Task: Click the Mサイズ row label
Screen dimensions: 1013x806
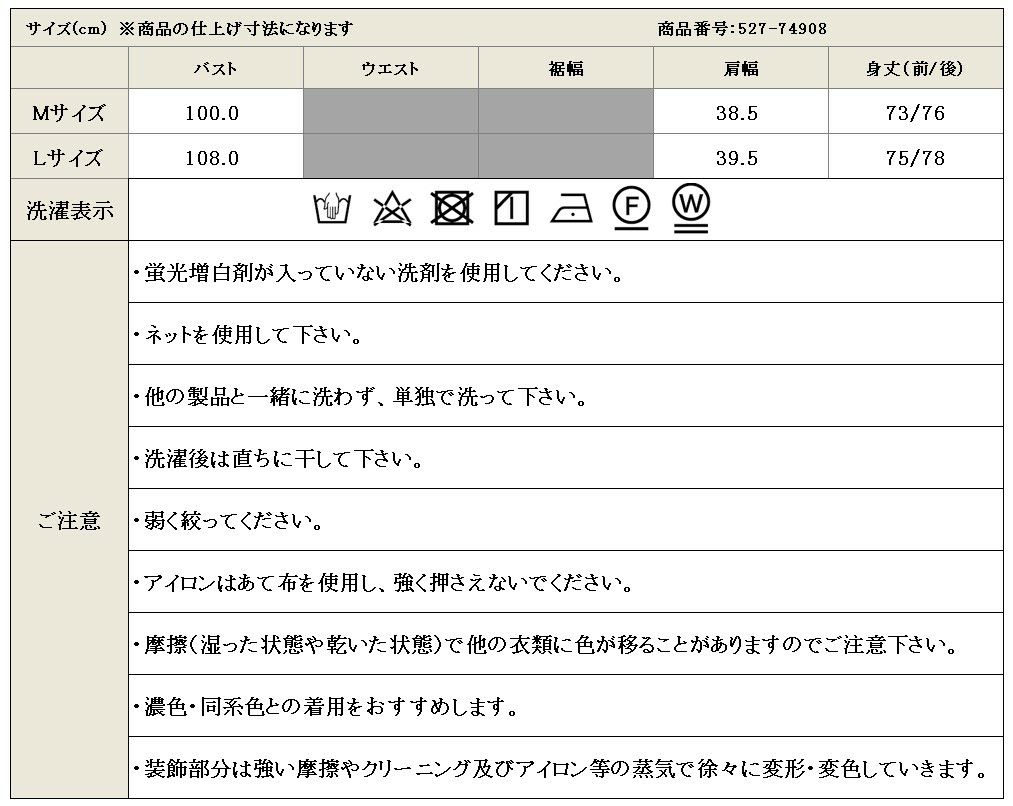Action: [x=69, y=112]
